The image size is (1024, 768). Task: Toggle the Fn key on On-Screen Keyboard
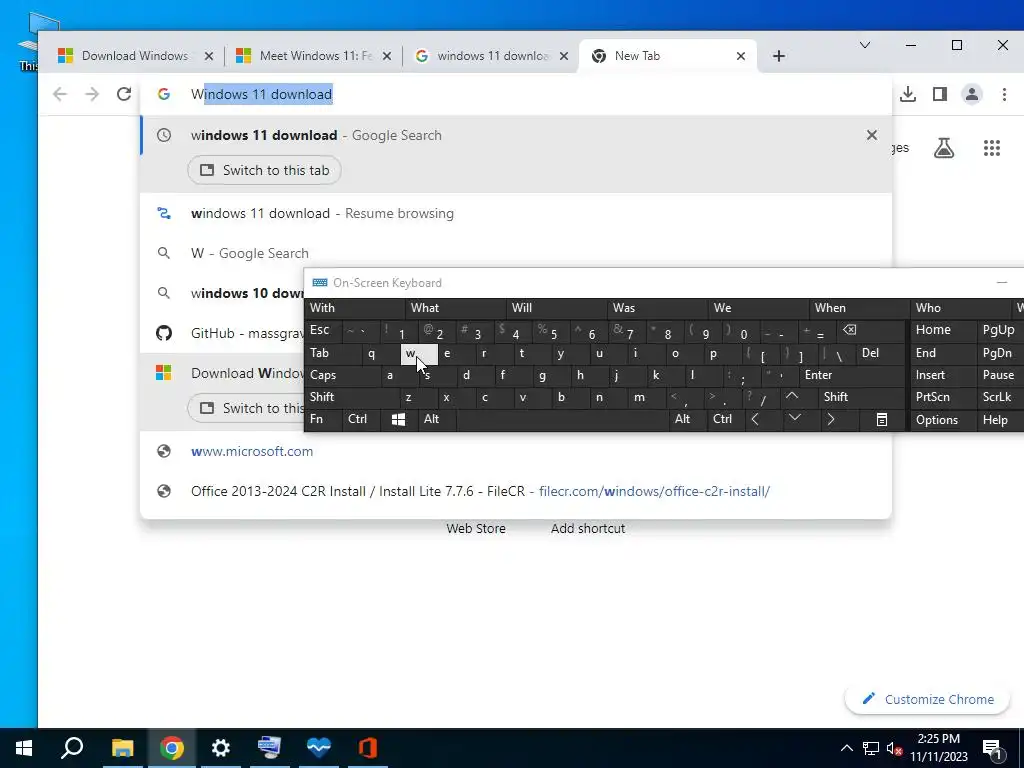coord(323,419)
